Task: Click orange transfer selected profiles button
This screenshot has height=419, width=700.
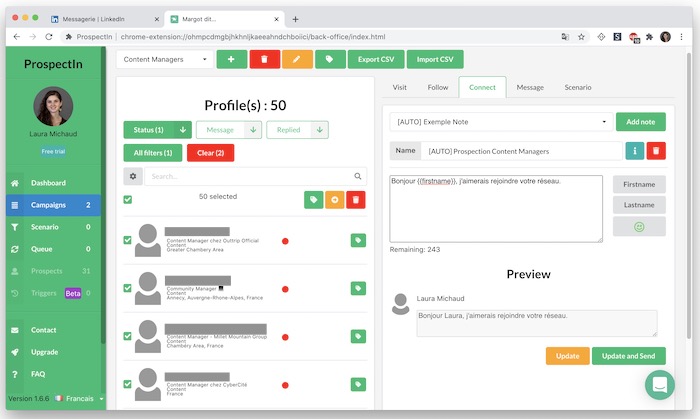Action: (335, 200)
